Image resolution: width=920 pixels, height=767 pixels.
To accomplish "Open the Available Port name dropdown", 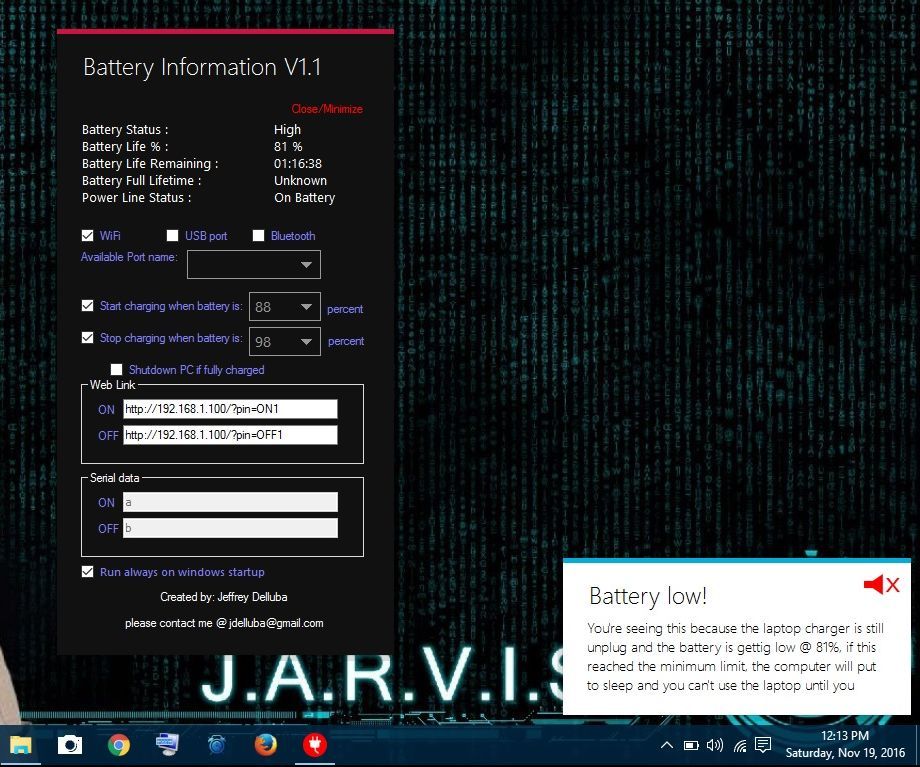I will [253, 265].
